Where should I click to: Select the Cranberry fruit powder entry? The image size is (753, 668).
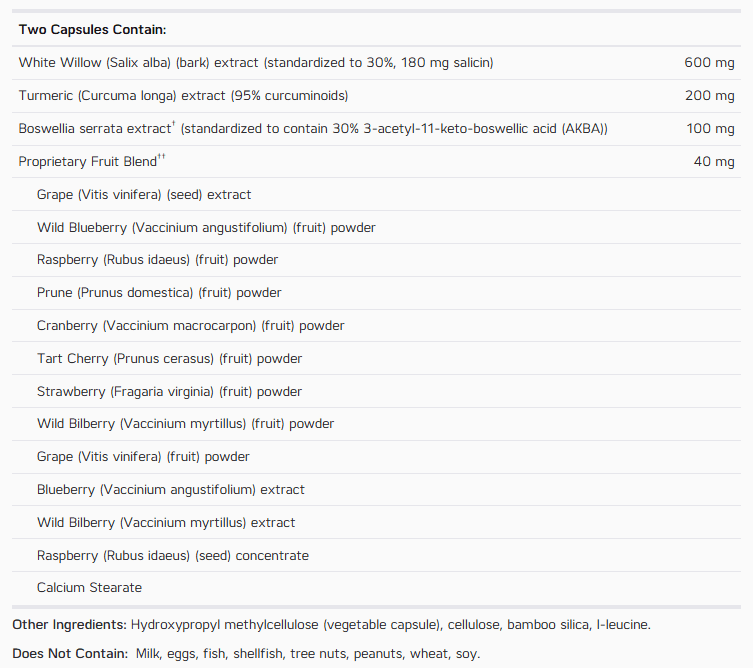tap(191, 326)
